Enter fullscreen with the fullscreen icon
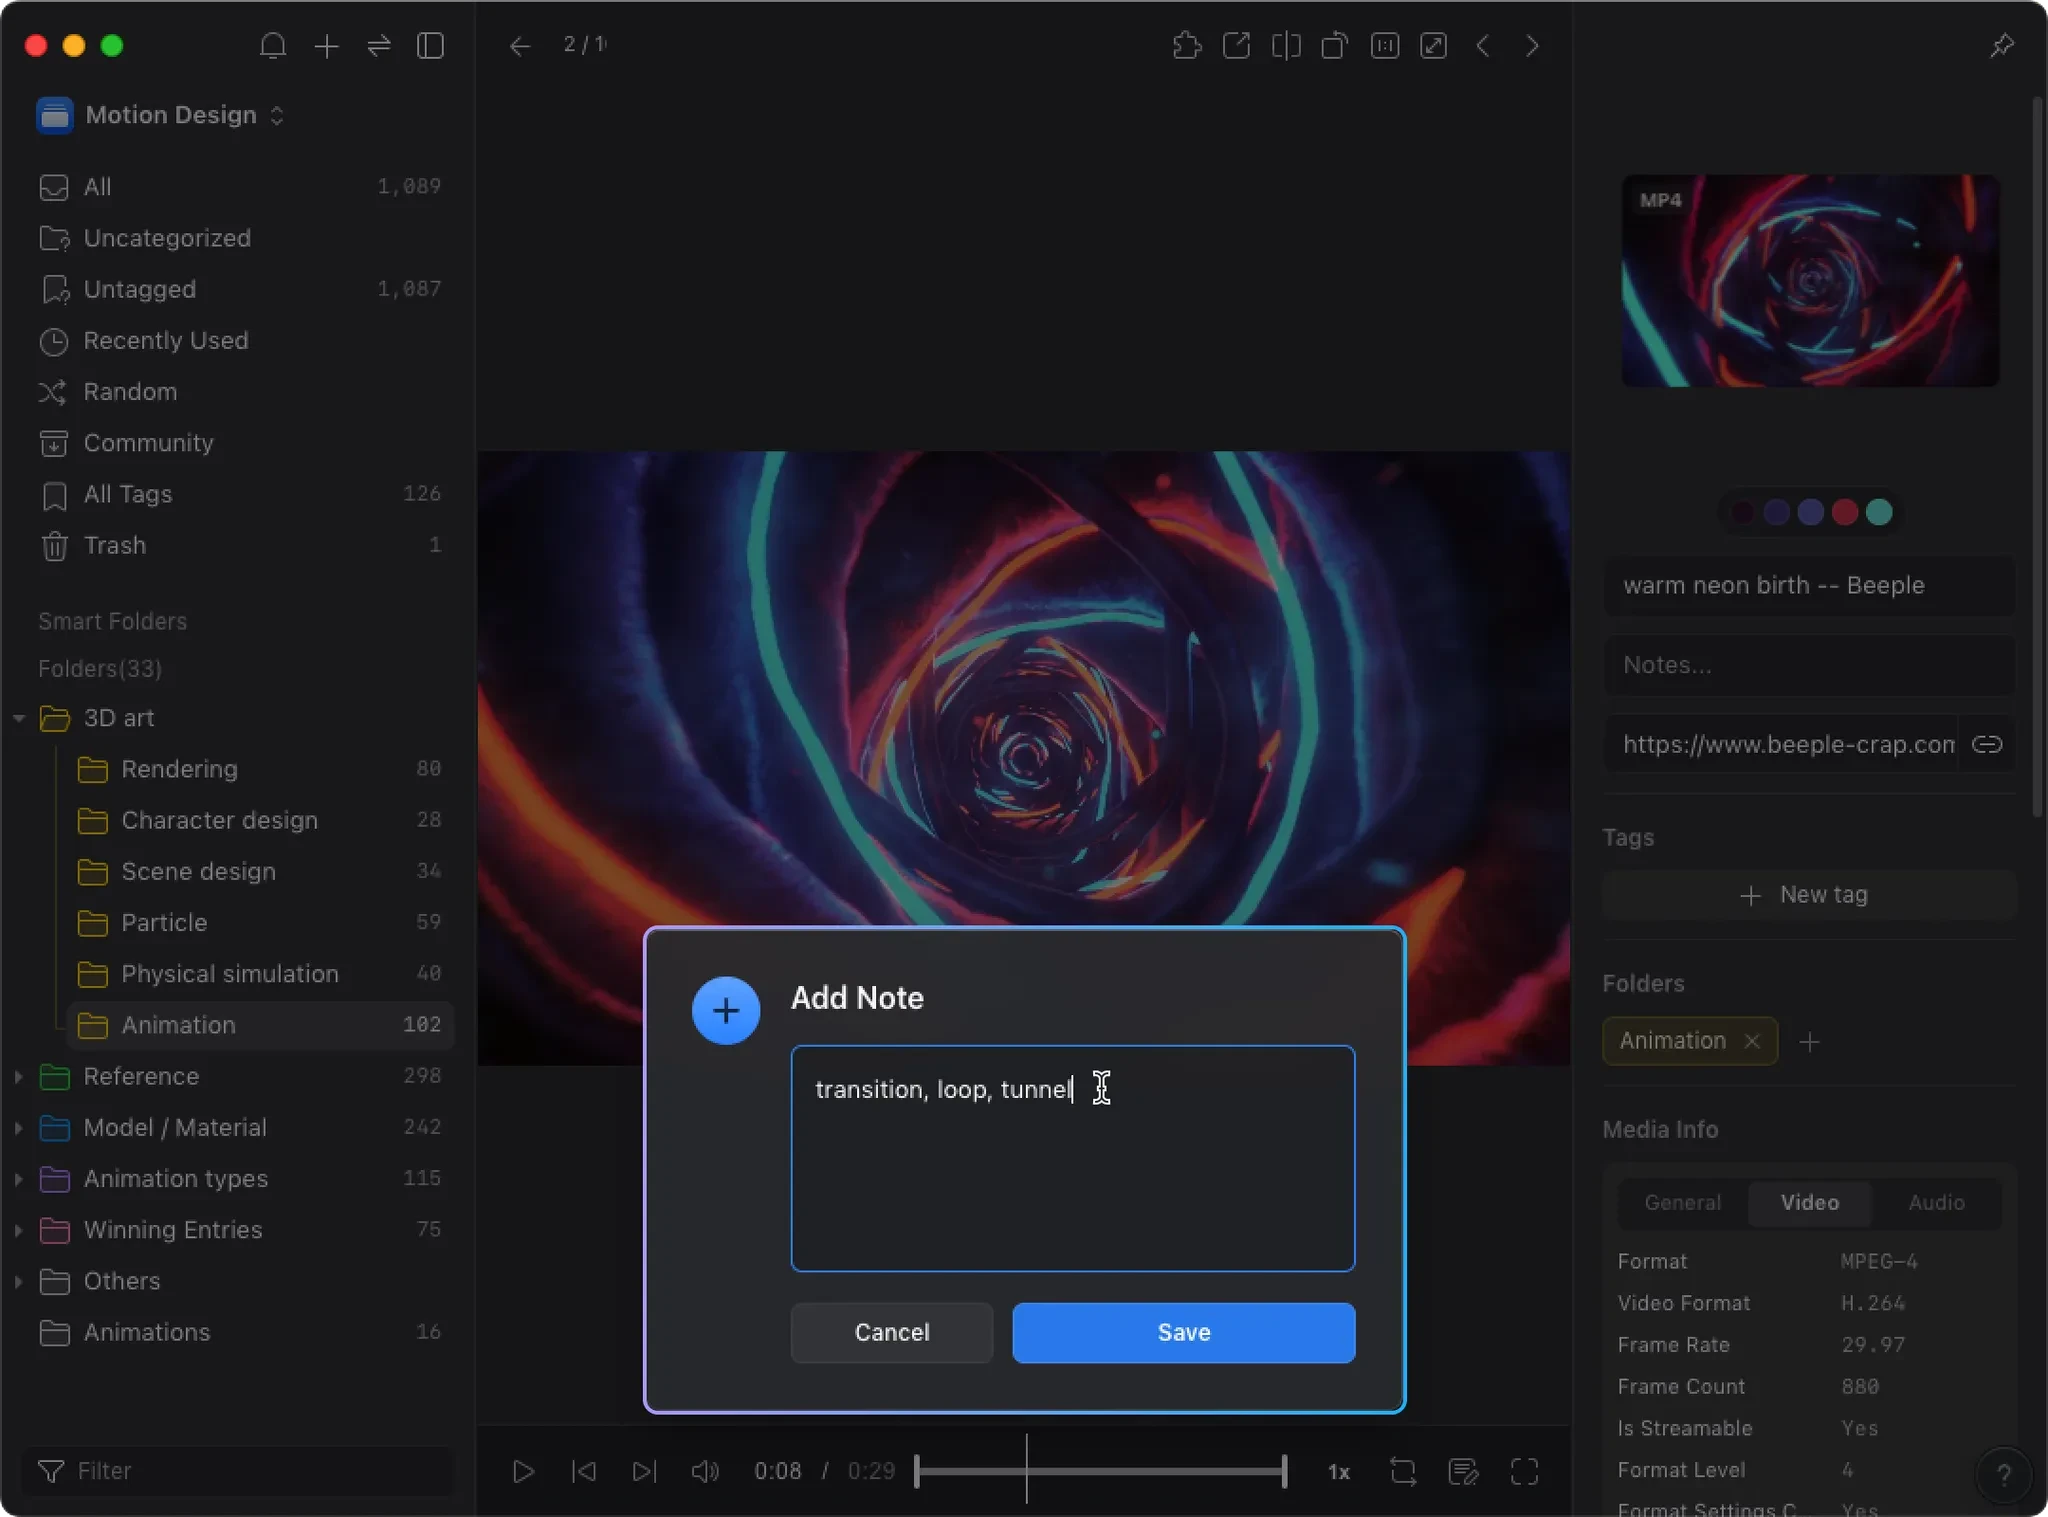2048x1517 pixels. (x=1524, y=1471)
